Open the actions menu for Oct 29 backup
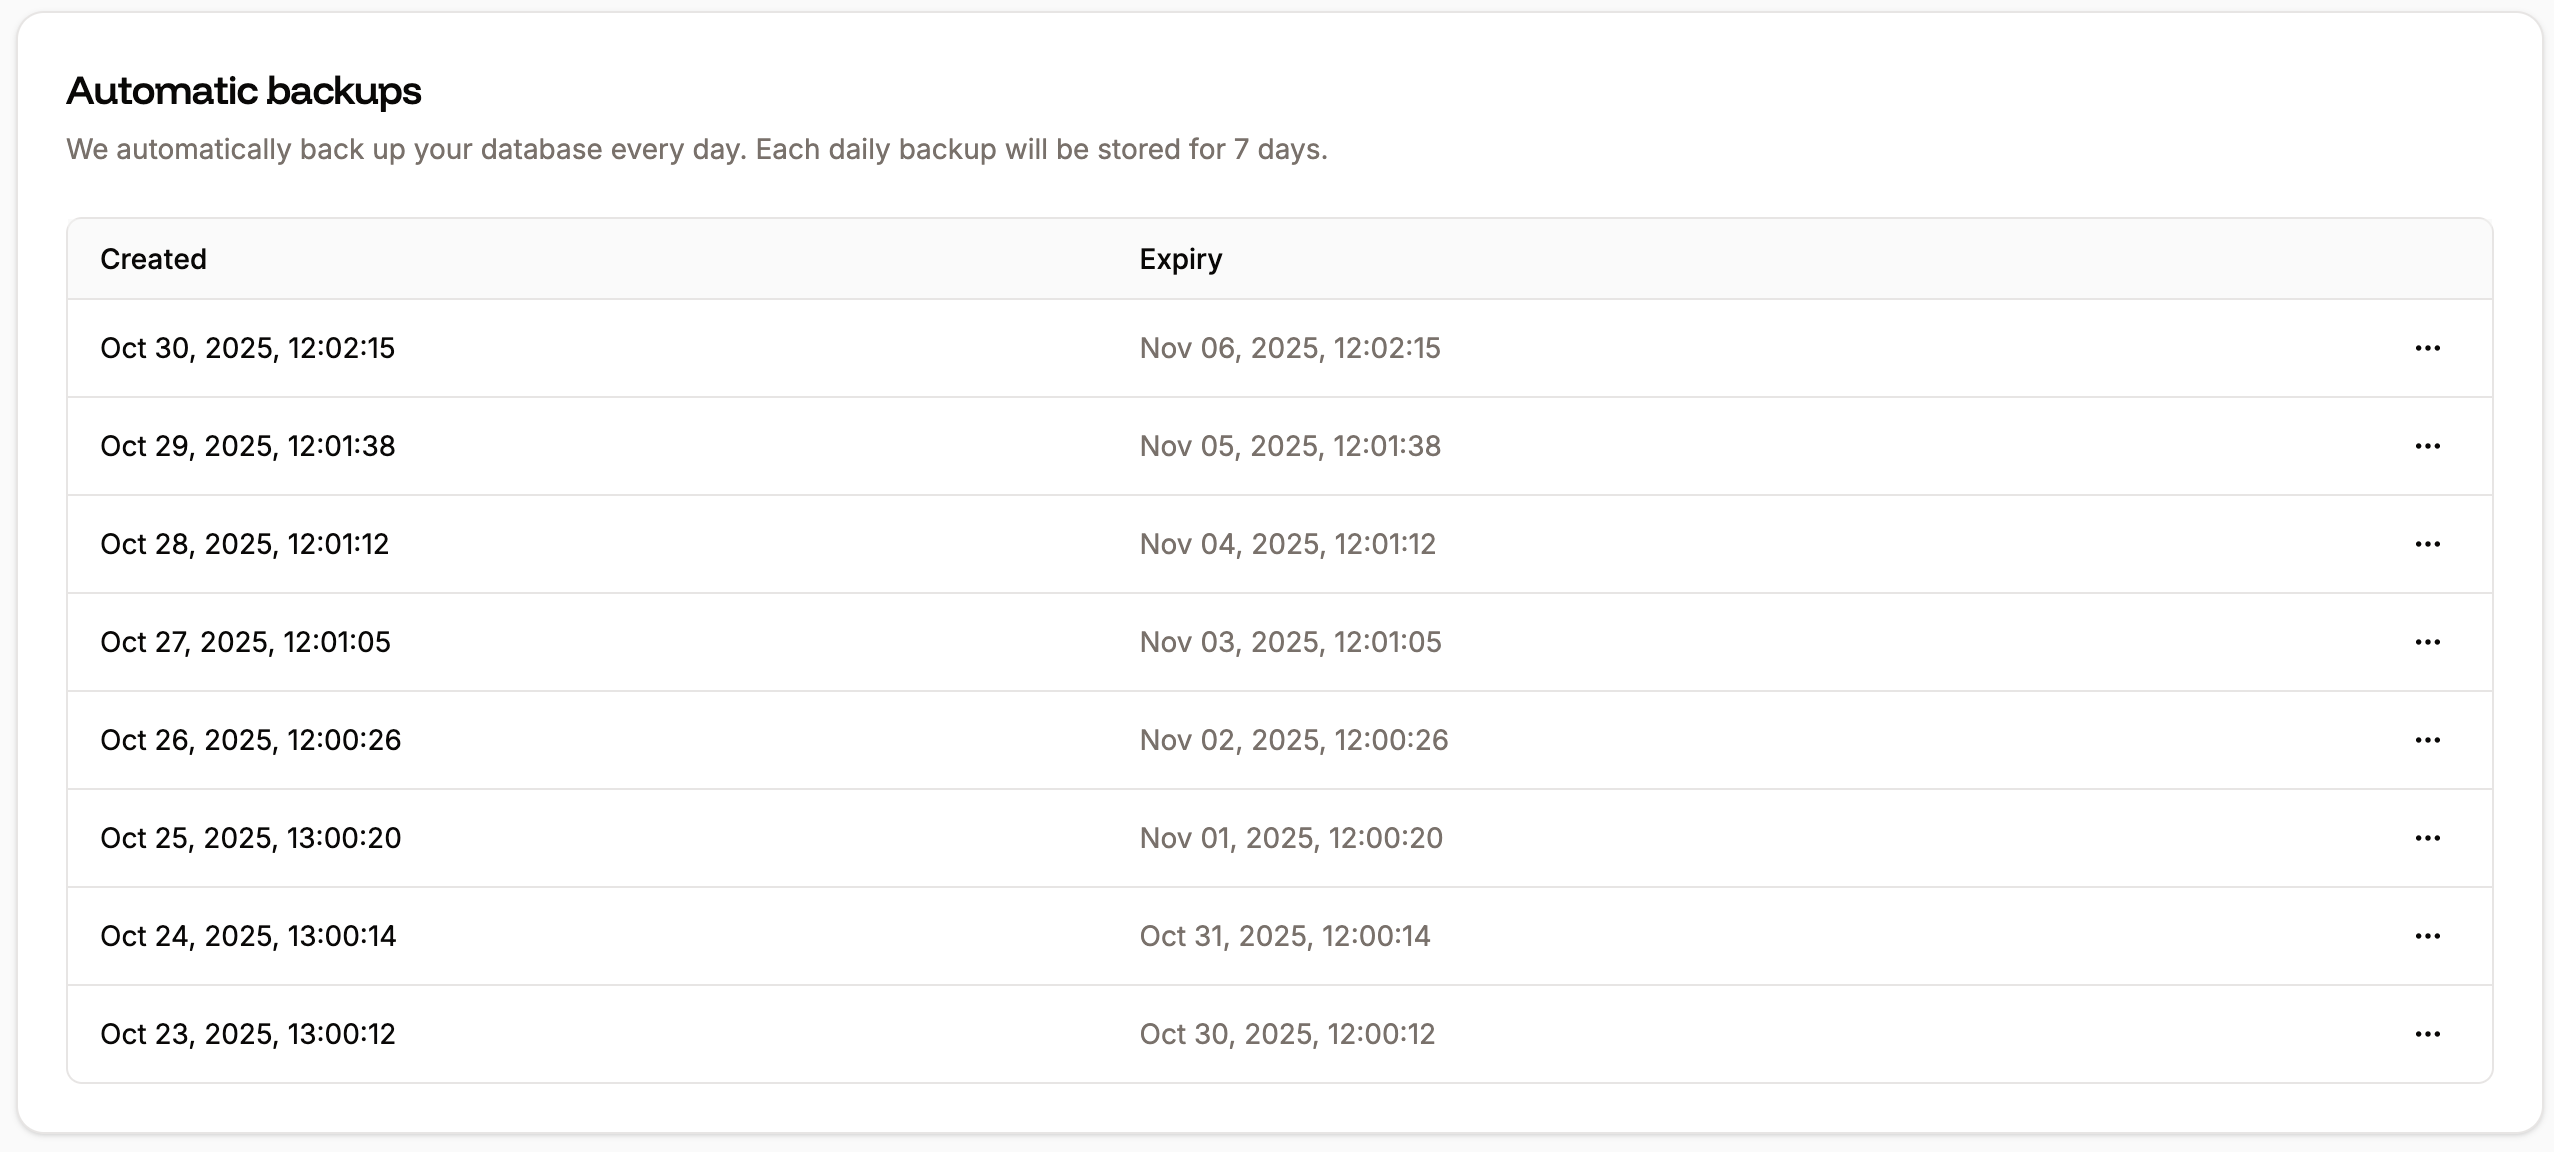2554x1152 pixels. point(2430,446)
